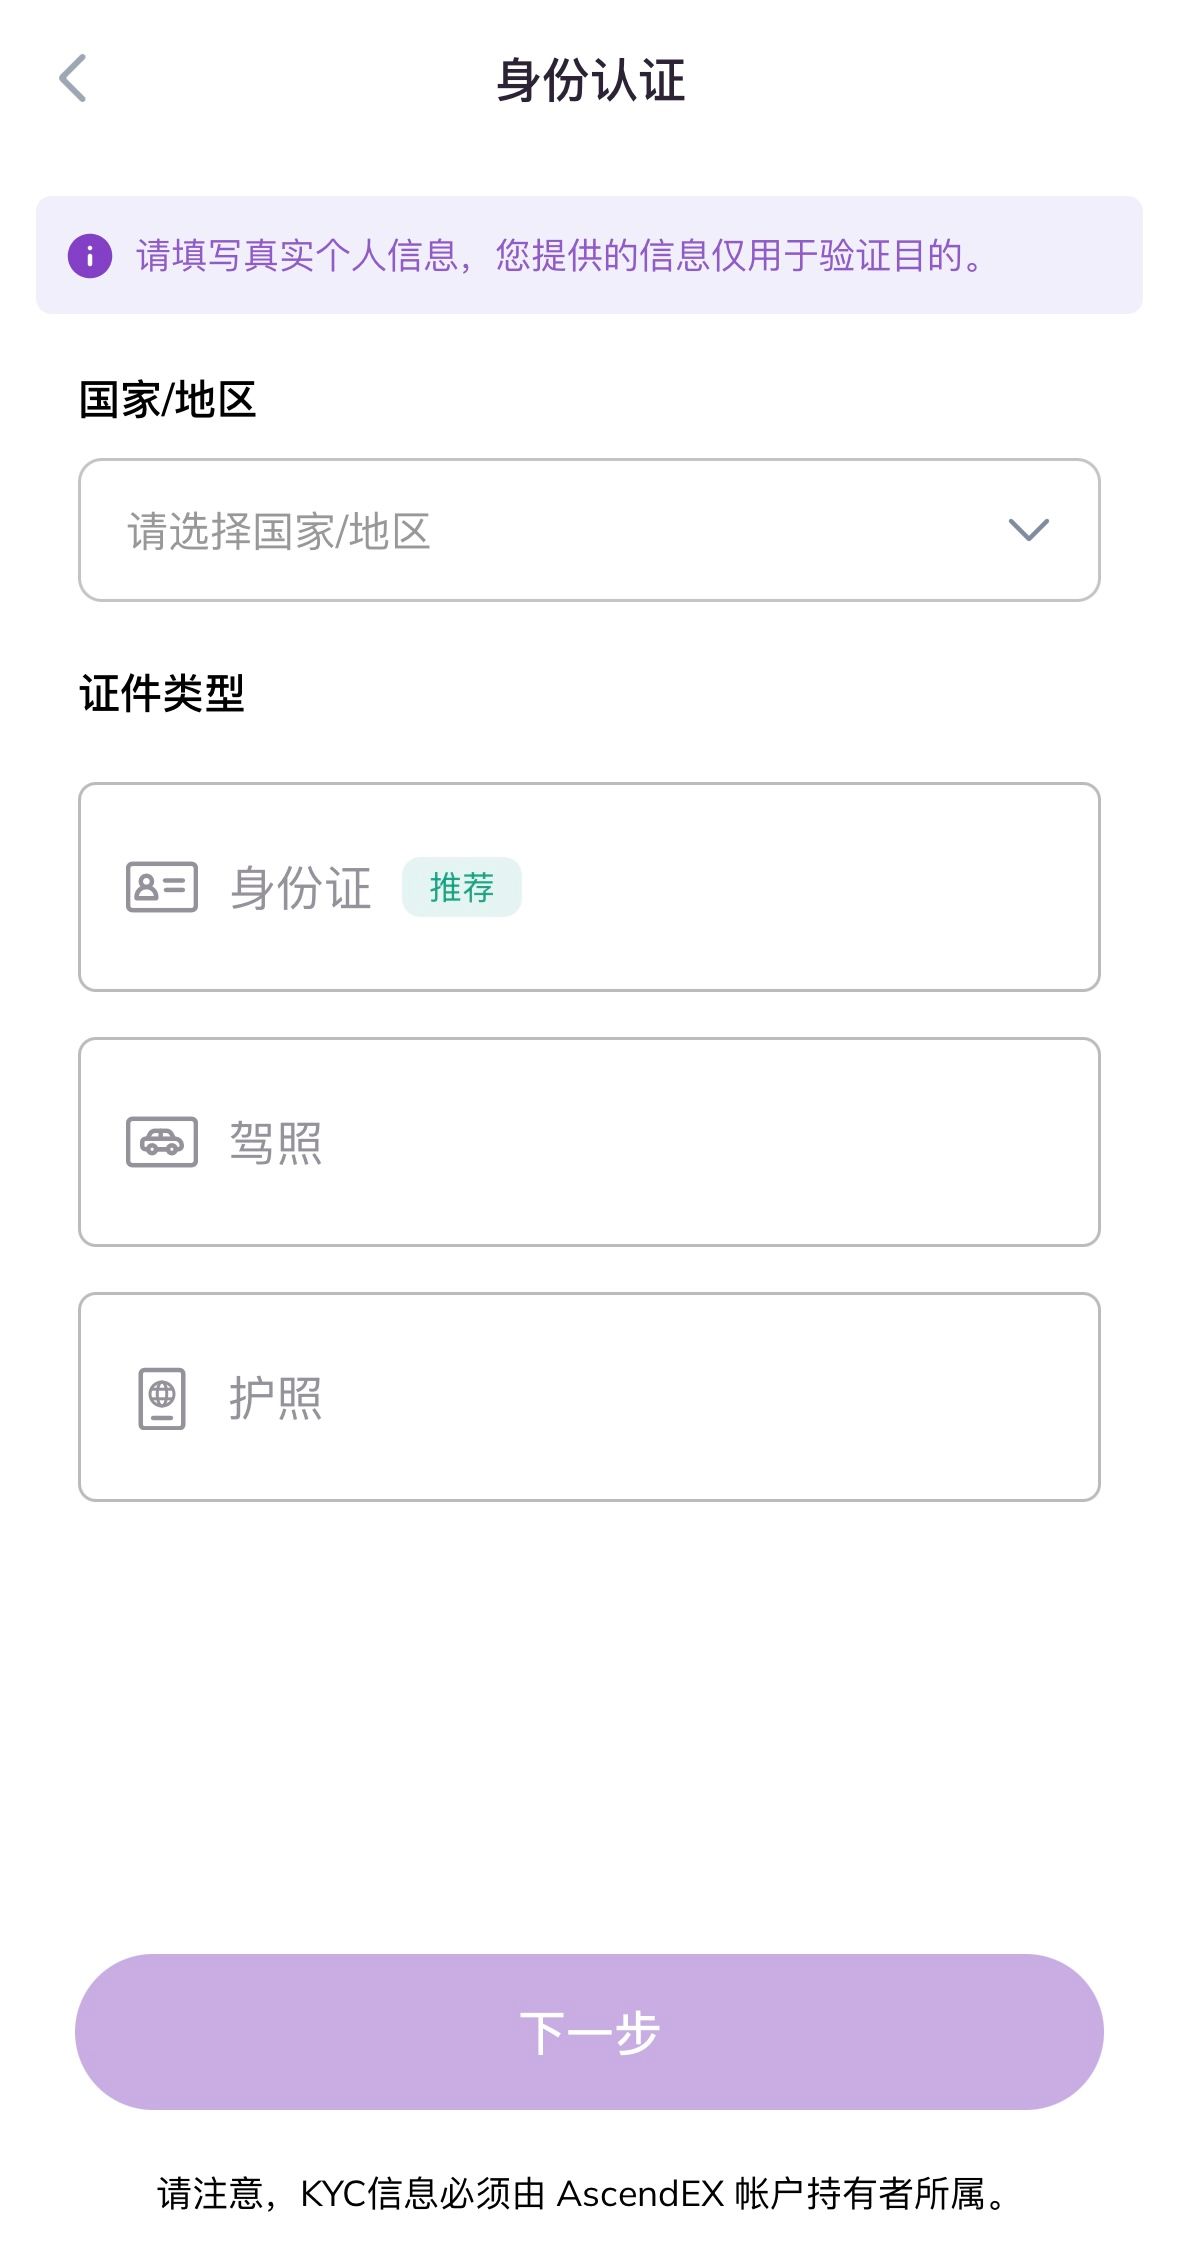This screenshot has height=2242, width=1179.
Task: Click empty area of 驾照 card
Action: click(750, 1142)
